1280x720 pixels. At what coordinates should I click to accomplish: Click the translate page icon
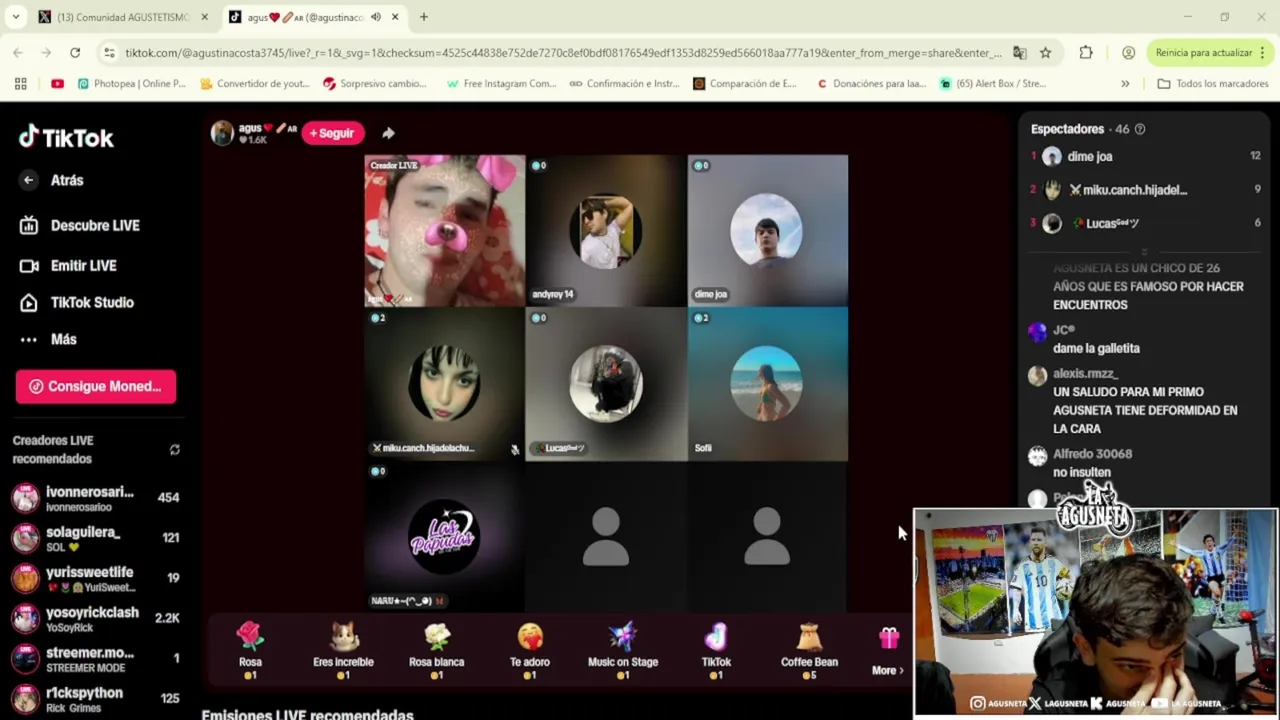[x=1019, y=52]
